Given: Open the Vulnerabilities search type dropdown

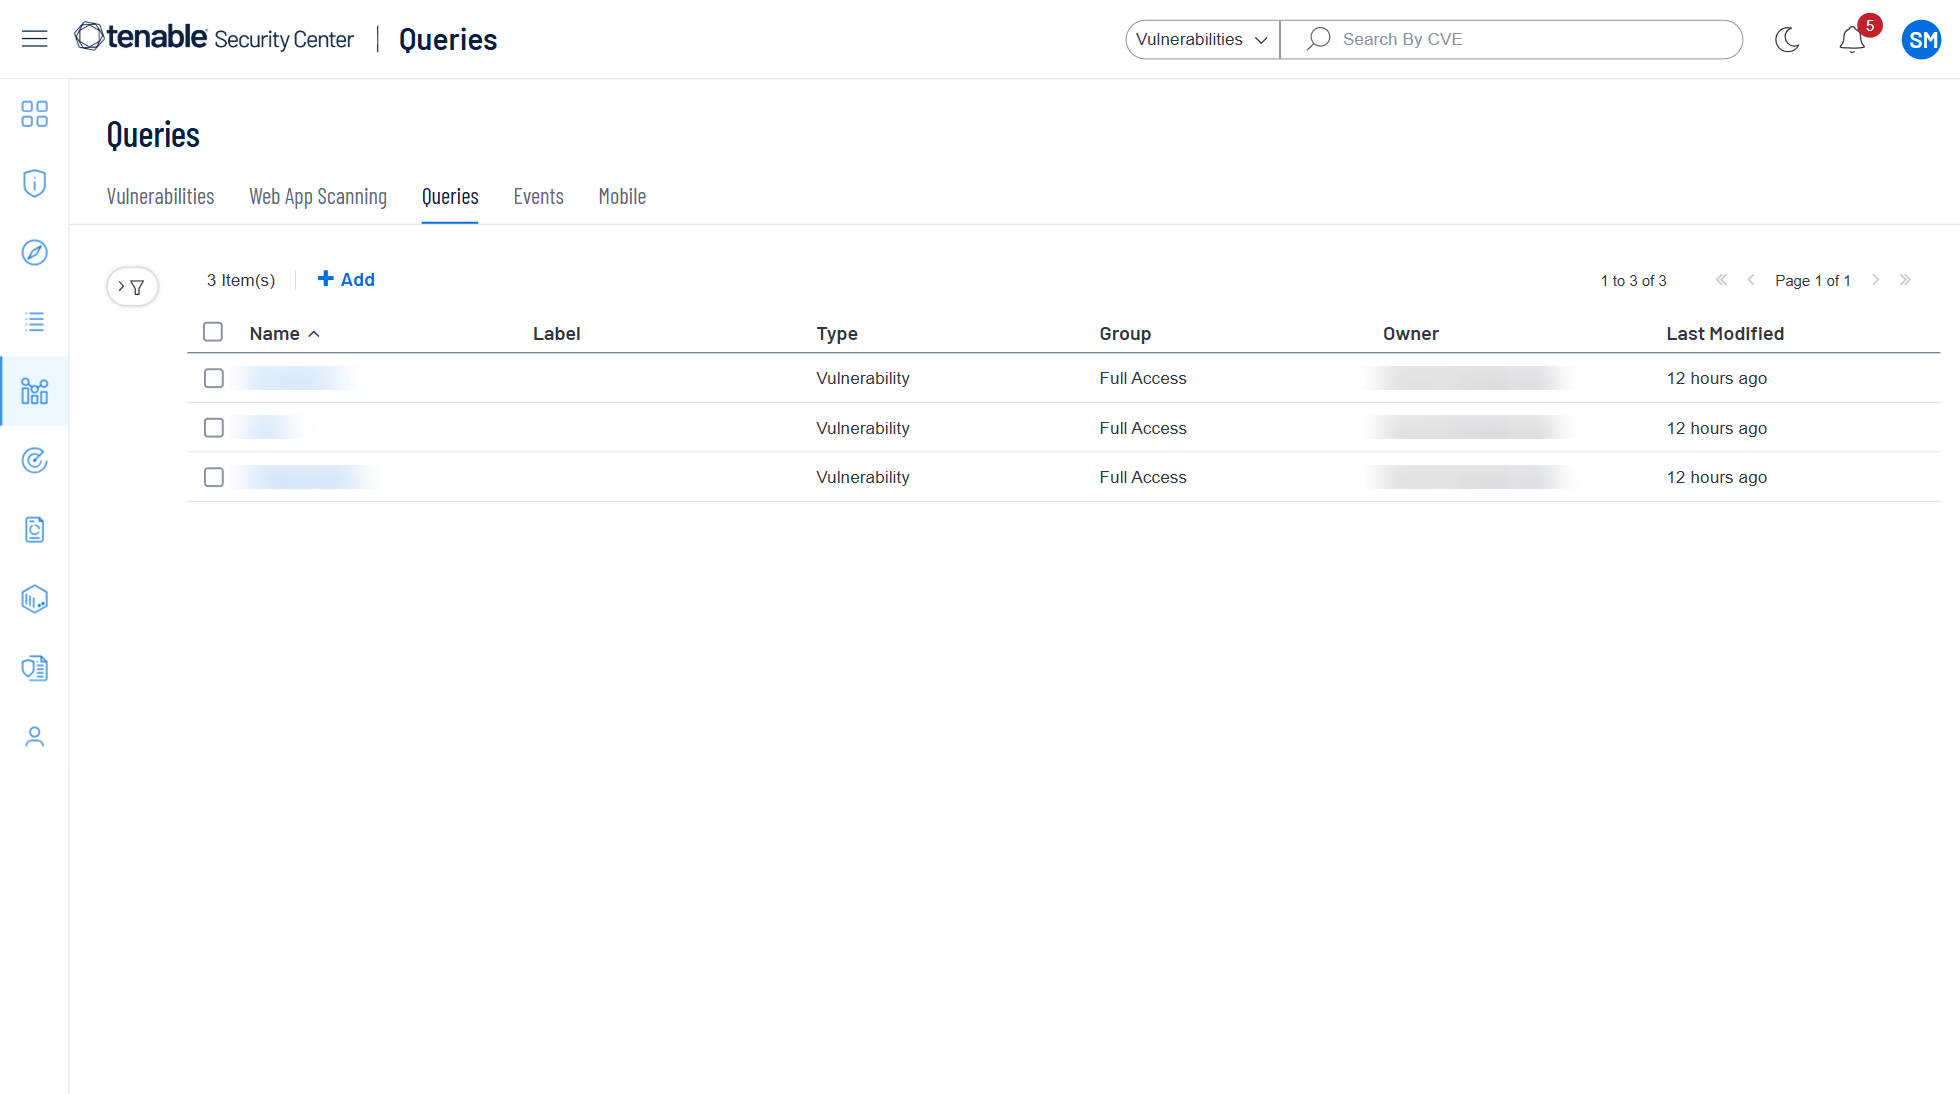Looking at the screenshot, I should click(1202, 39).
